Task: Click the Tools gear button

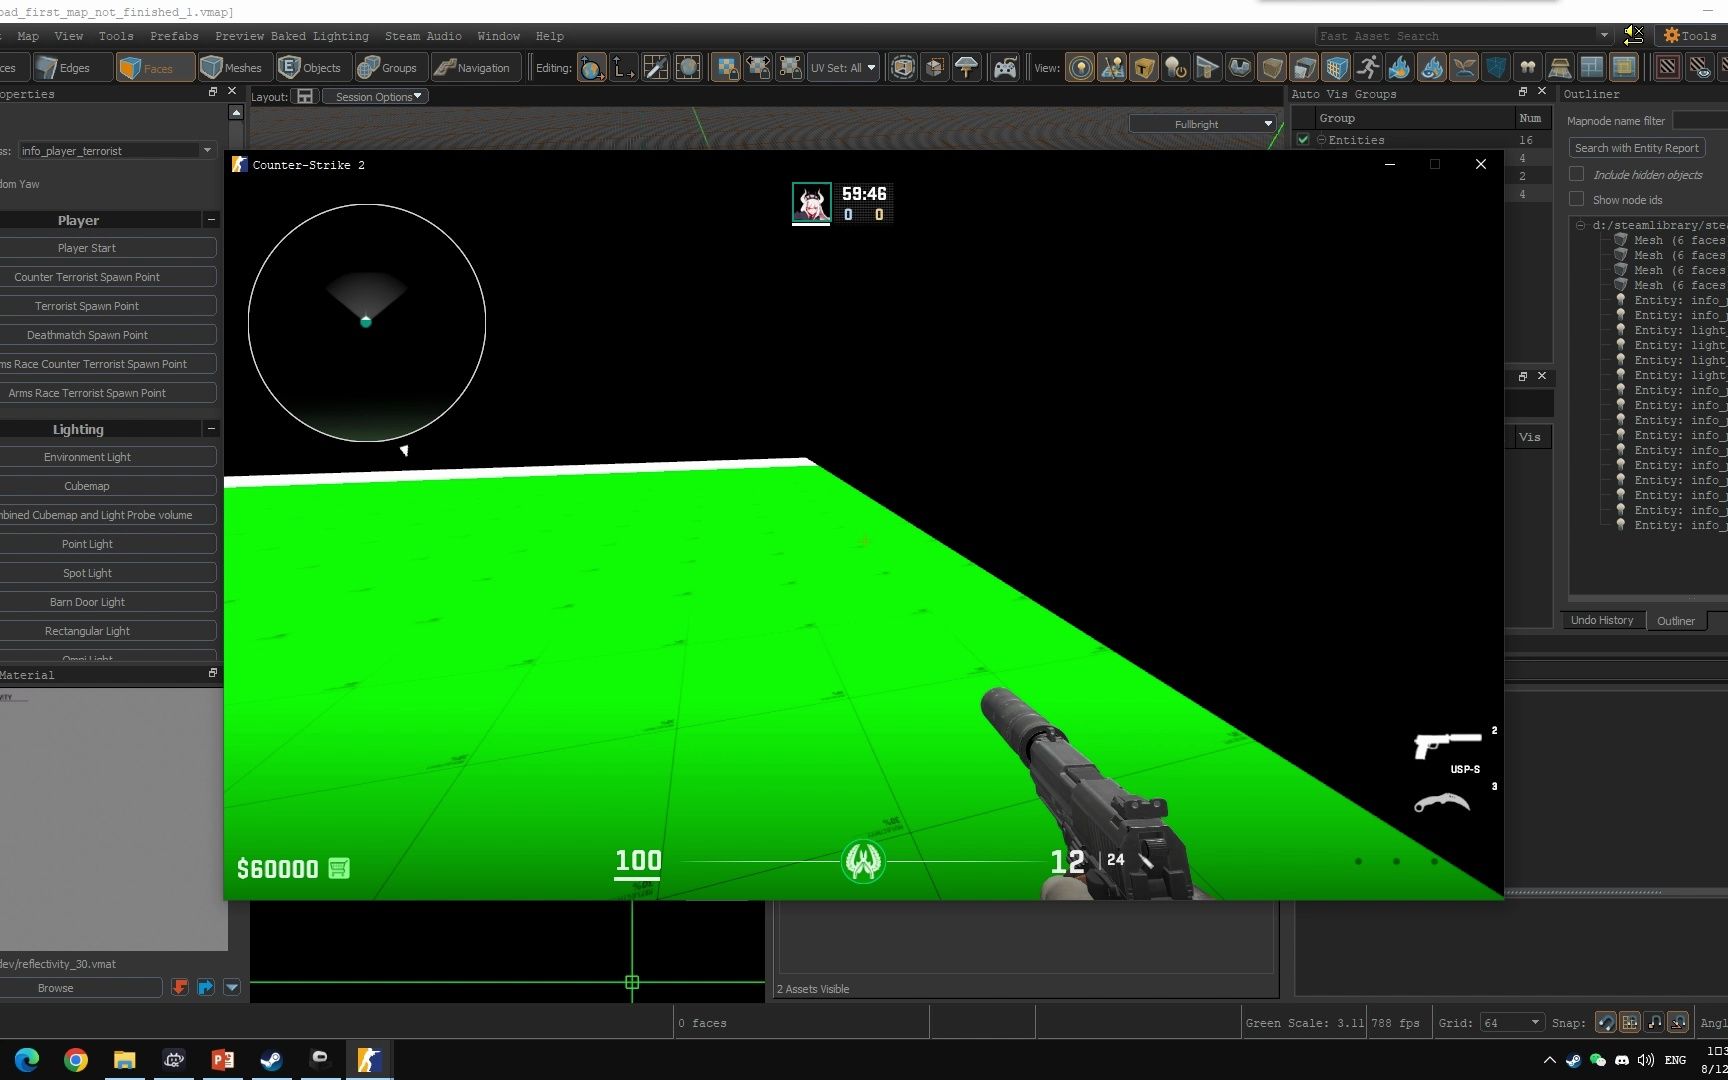Action: 1690,35
